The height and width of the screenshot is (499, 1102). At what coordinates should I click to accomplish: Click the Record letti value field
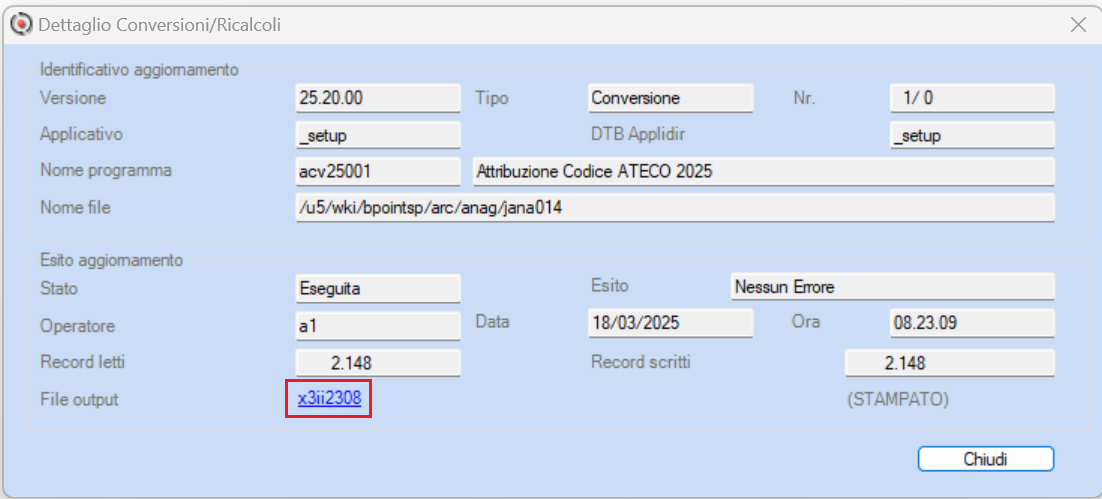point(378,363)
